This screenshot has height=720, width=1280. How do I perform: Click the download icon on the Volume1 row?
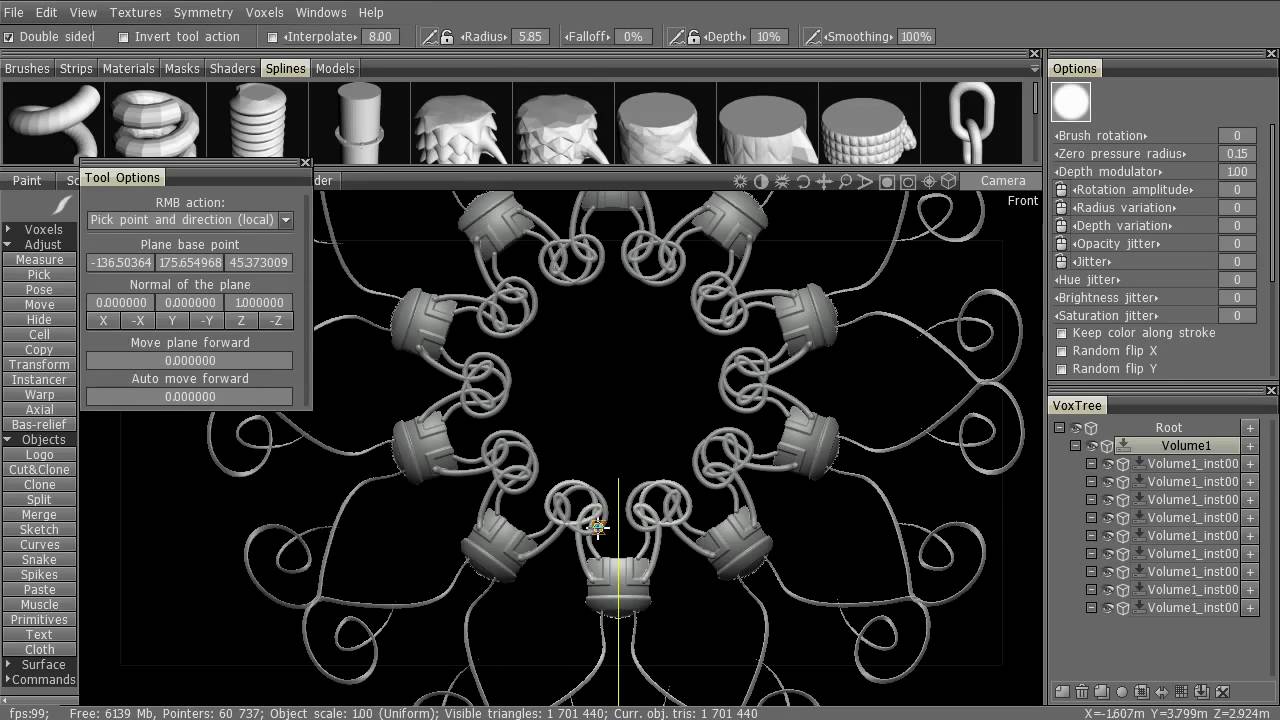click(x=1124, y=446)
